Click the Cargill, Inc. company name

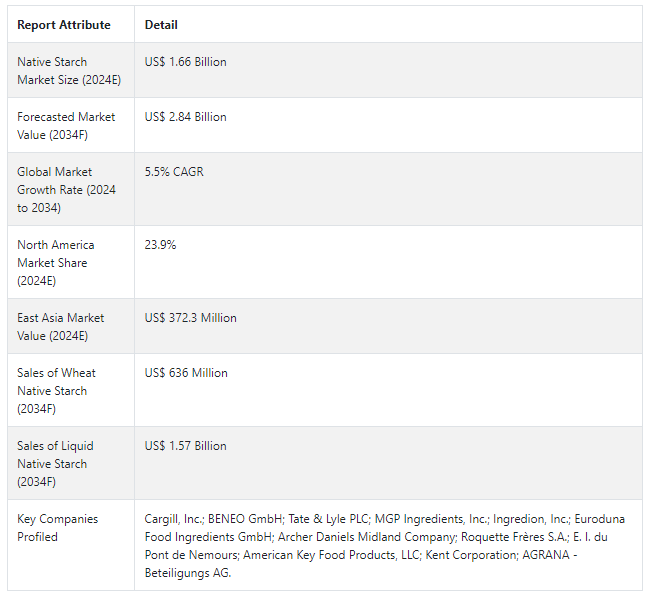174,519
